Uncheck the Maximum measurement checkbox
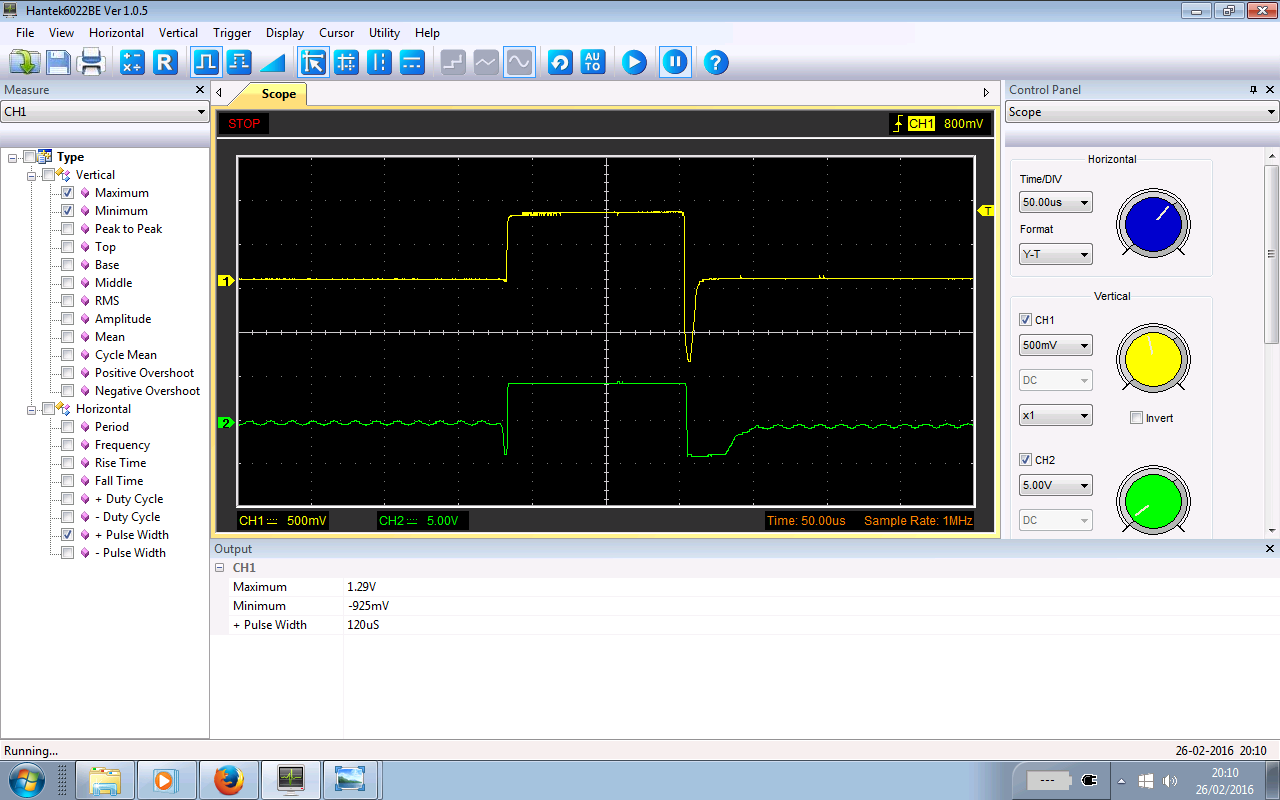Viewport: 1280px width, 800px height. (68, 193)
